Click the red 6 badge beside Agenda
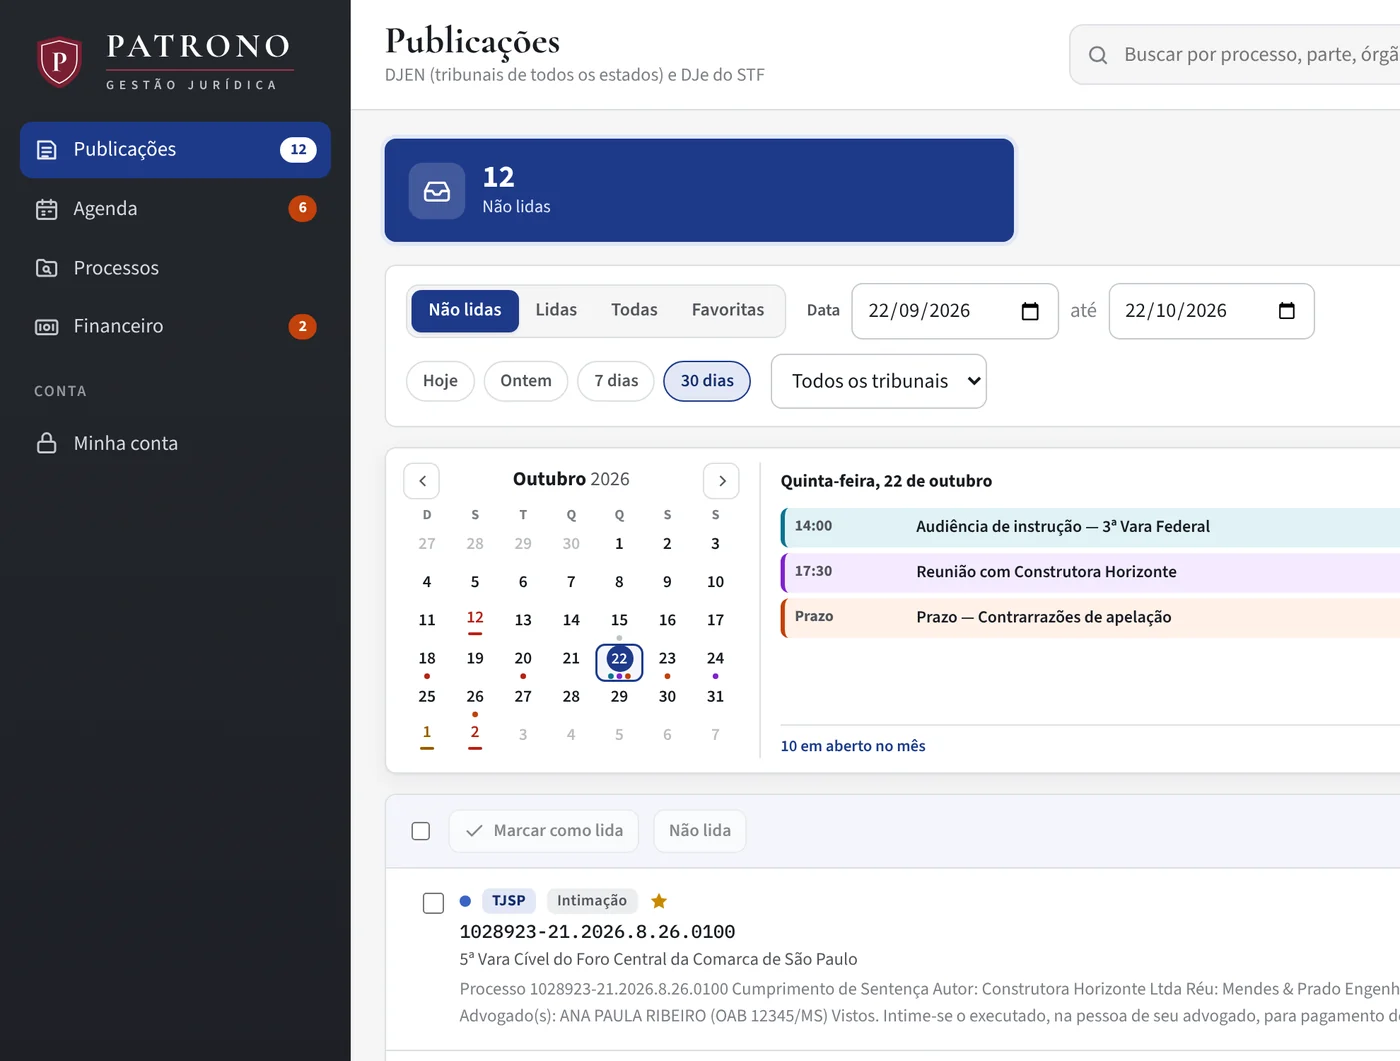The height and width of the screenshot is (1061, 1400). click(x=302, y=208)
